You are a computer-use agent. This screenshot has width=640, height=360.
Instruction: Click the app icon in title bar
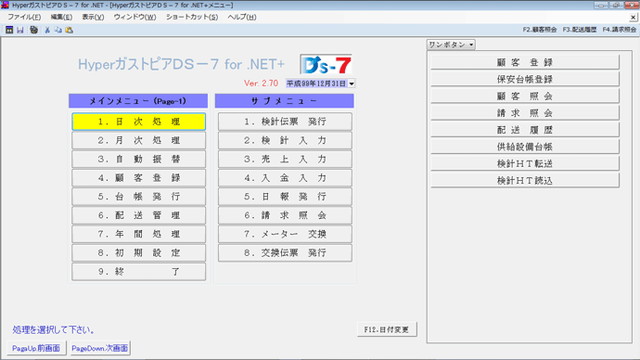click(x=5, y=5)
